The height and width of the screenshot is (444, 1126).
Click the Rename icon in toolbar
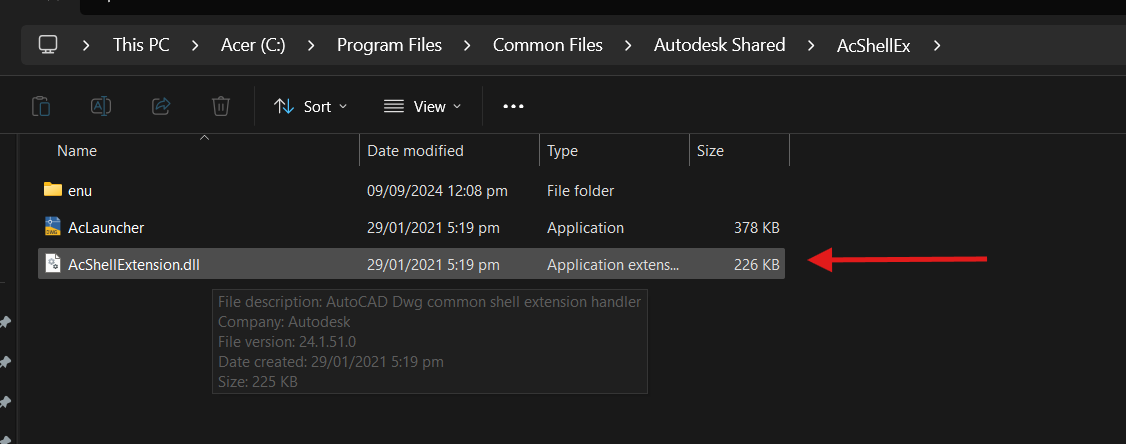(101, 106)
